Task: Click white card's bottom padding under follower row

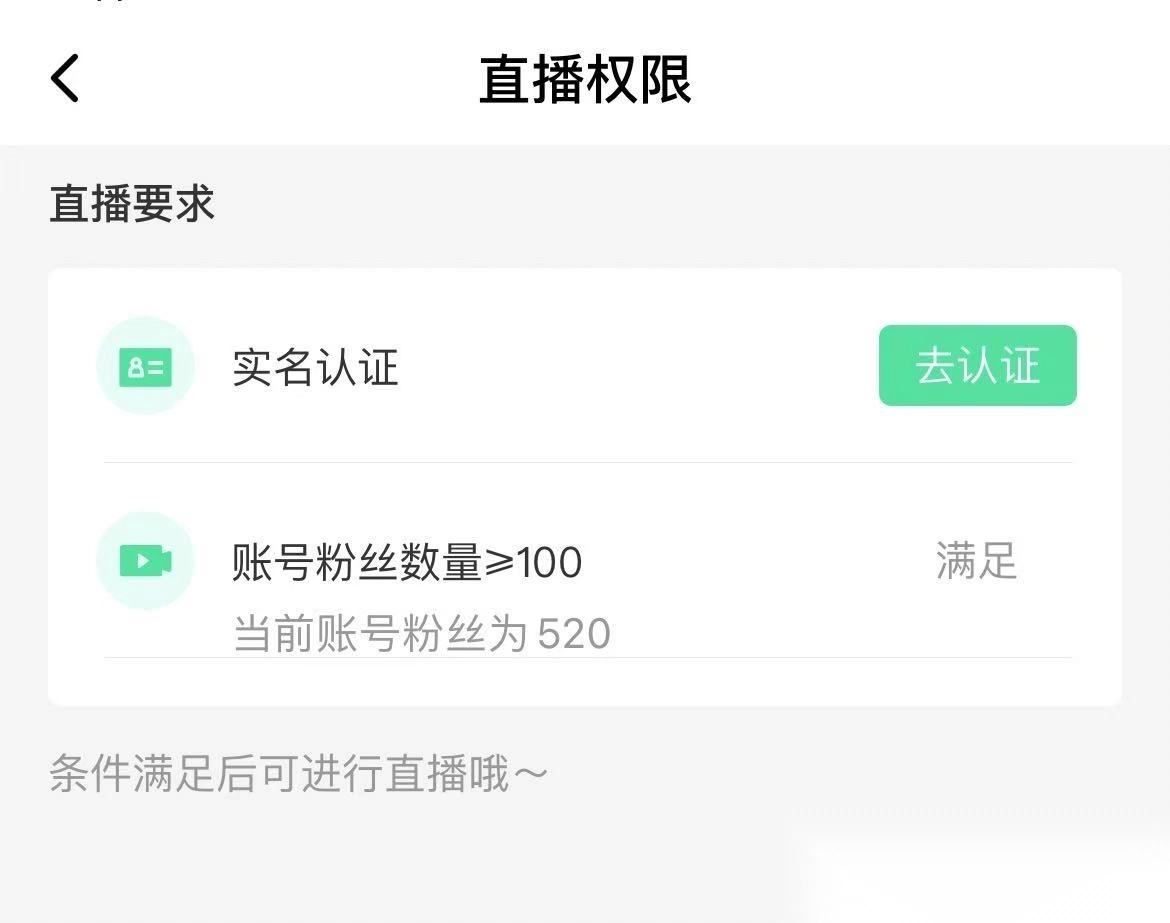Action: pos(585,682)
